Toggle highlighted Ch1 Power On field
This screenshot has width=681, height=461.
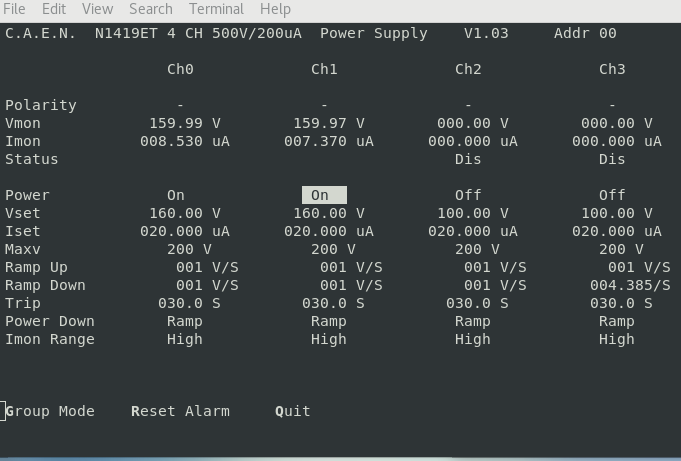(x=324, y=195)
